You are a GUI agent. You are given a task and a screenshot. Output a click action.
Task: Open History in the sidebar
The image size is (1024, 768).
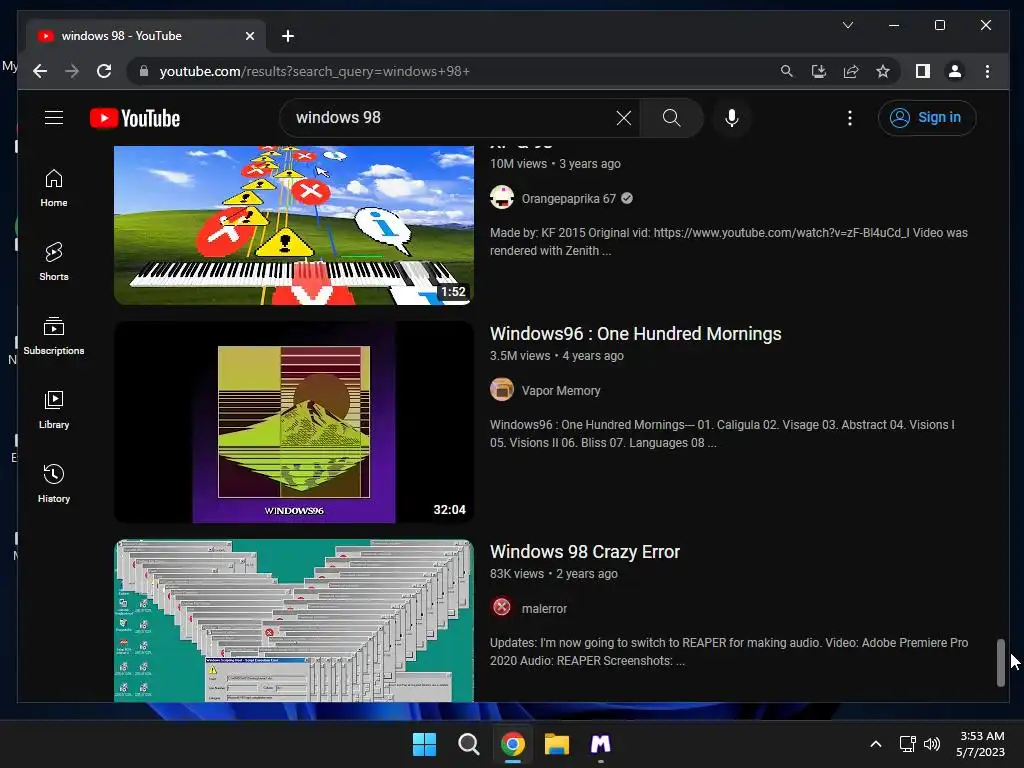(54, 483)
